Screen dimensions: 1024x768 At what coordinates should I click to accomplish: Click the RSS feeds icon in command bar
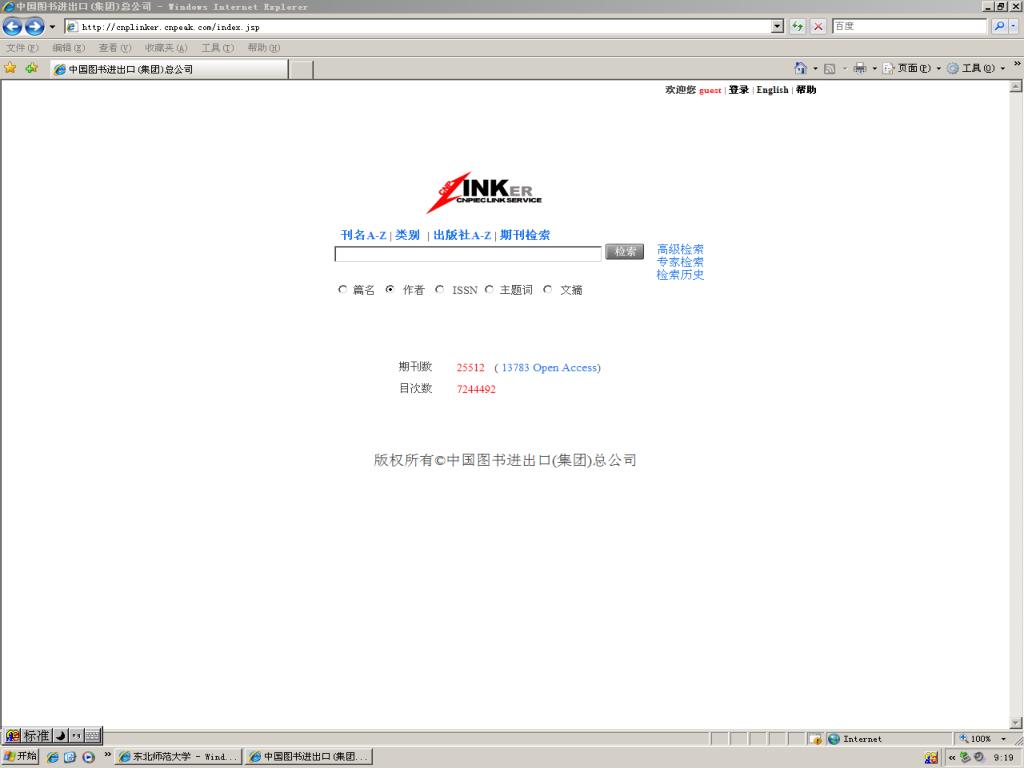(829, 69)
